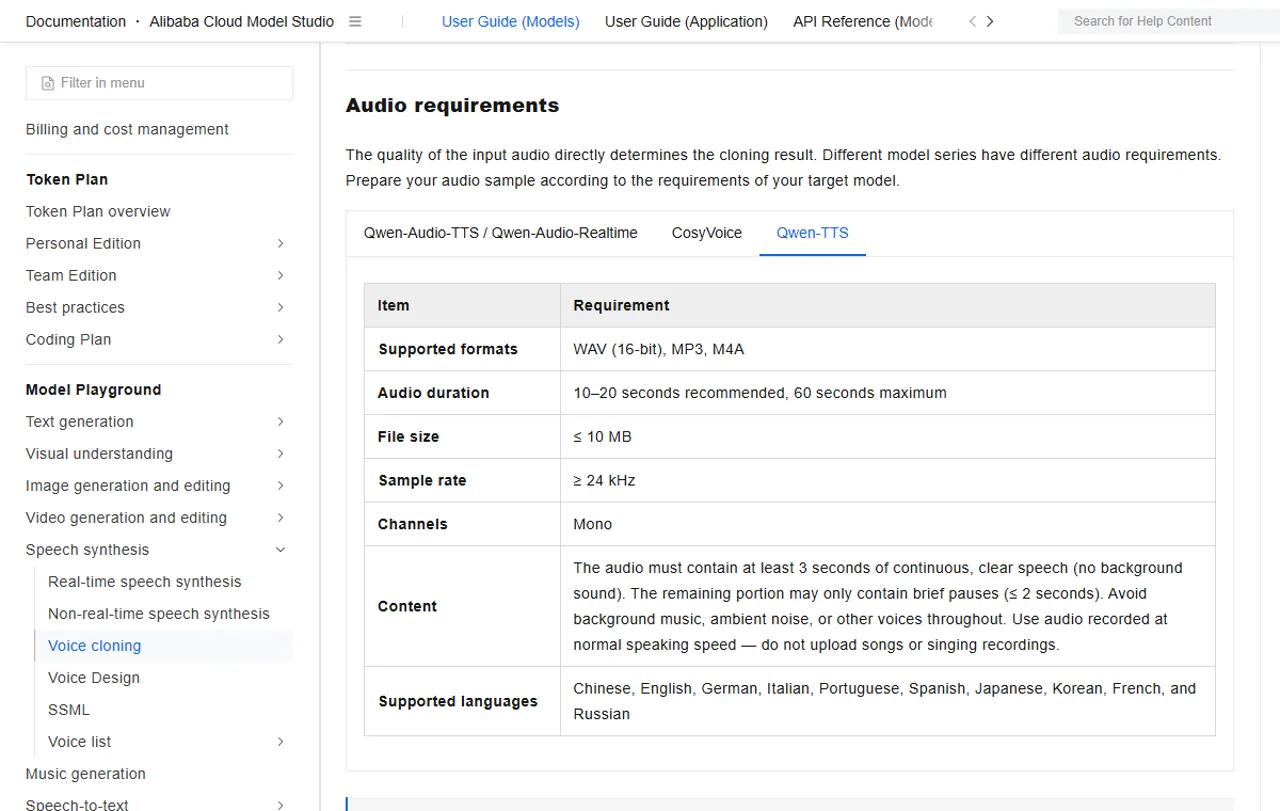1280x811 pixels.
Task: Expand the Coding Plan section
Action: (280, 339)
